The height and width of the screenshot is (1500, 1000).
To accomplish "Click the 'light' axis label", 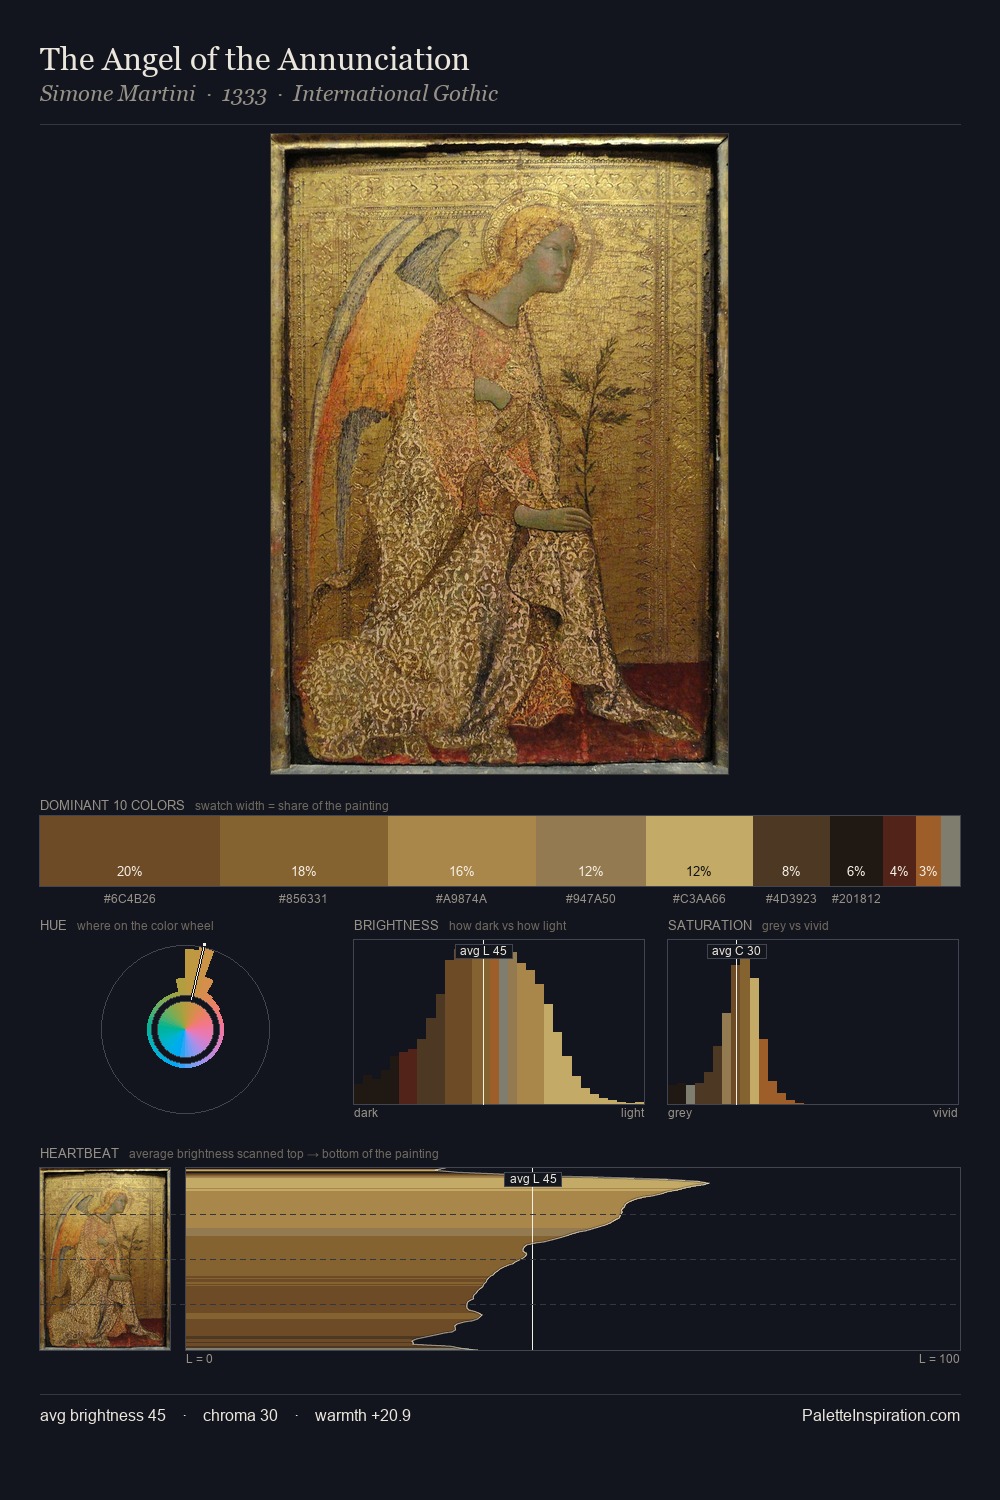I will pyautogui.click(x=632, y=1113).
